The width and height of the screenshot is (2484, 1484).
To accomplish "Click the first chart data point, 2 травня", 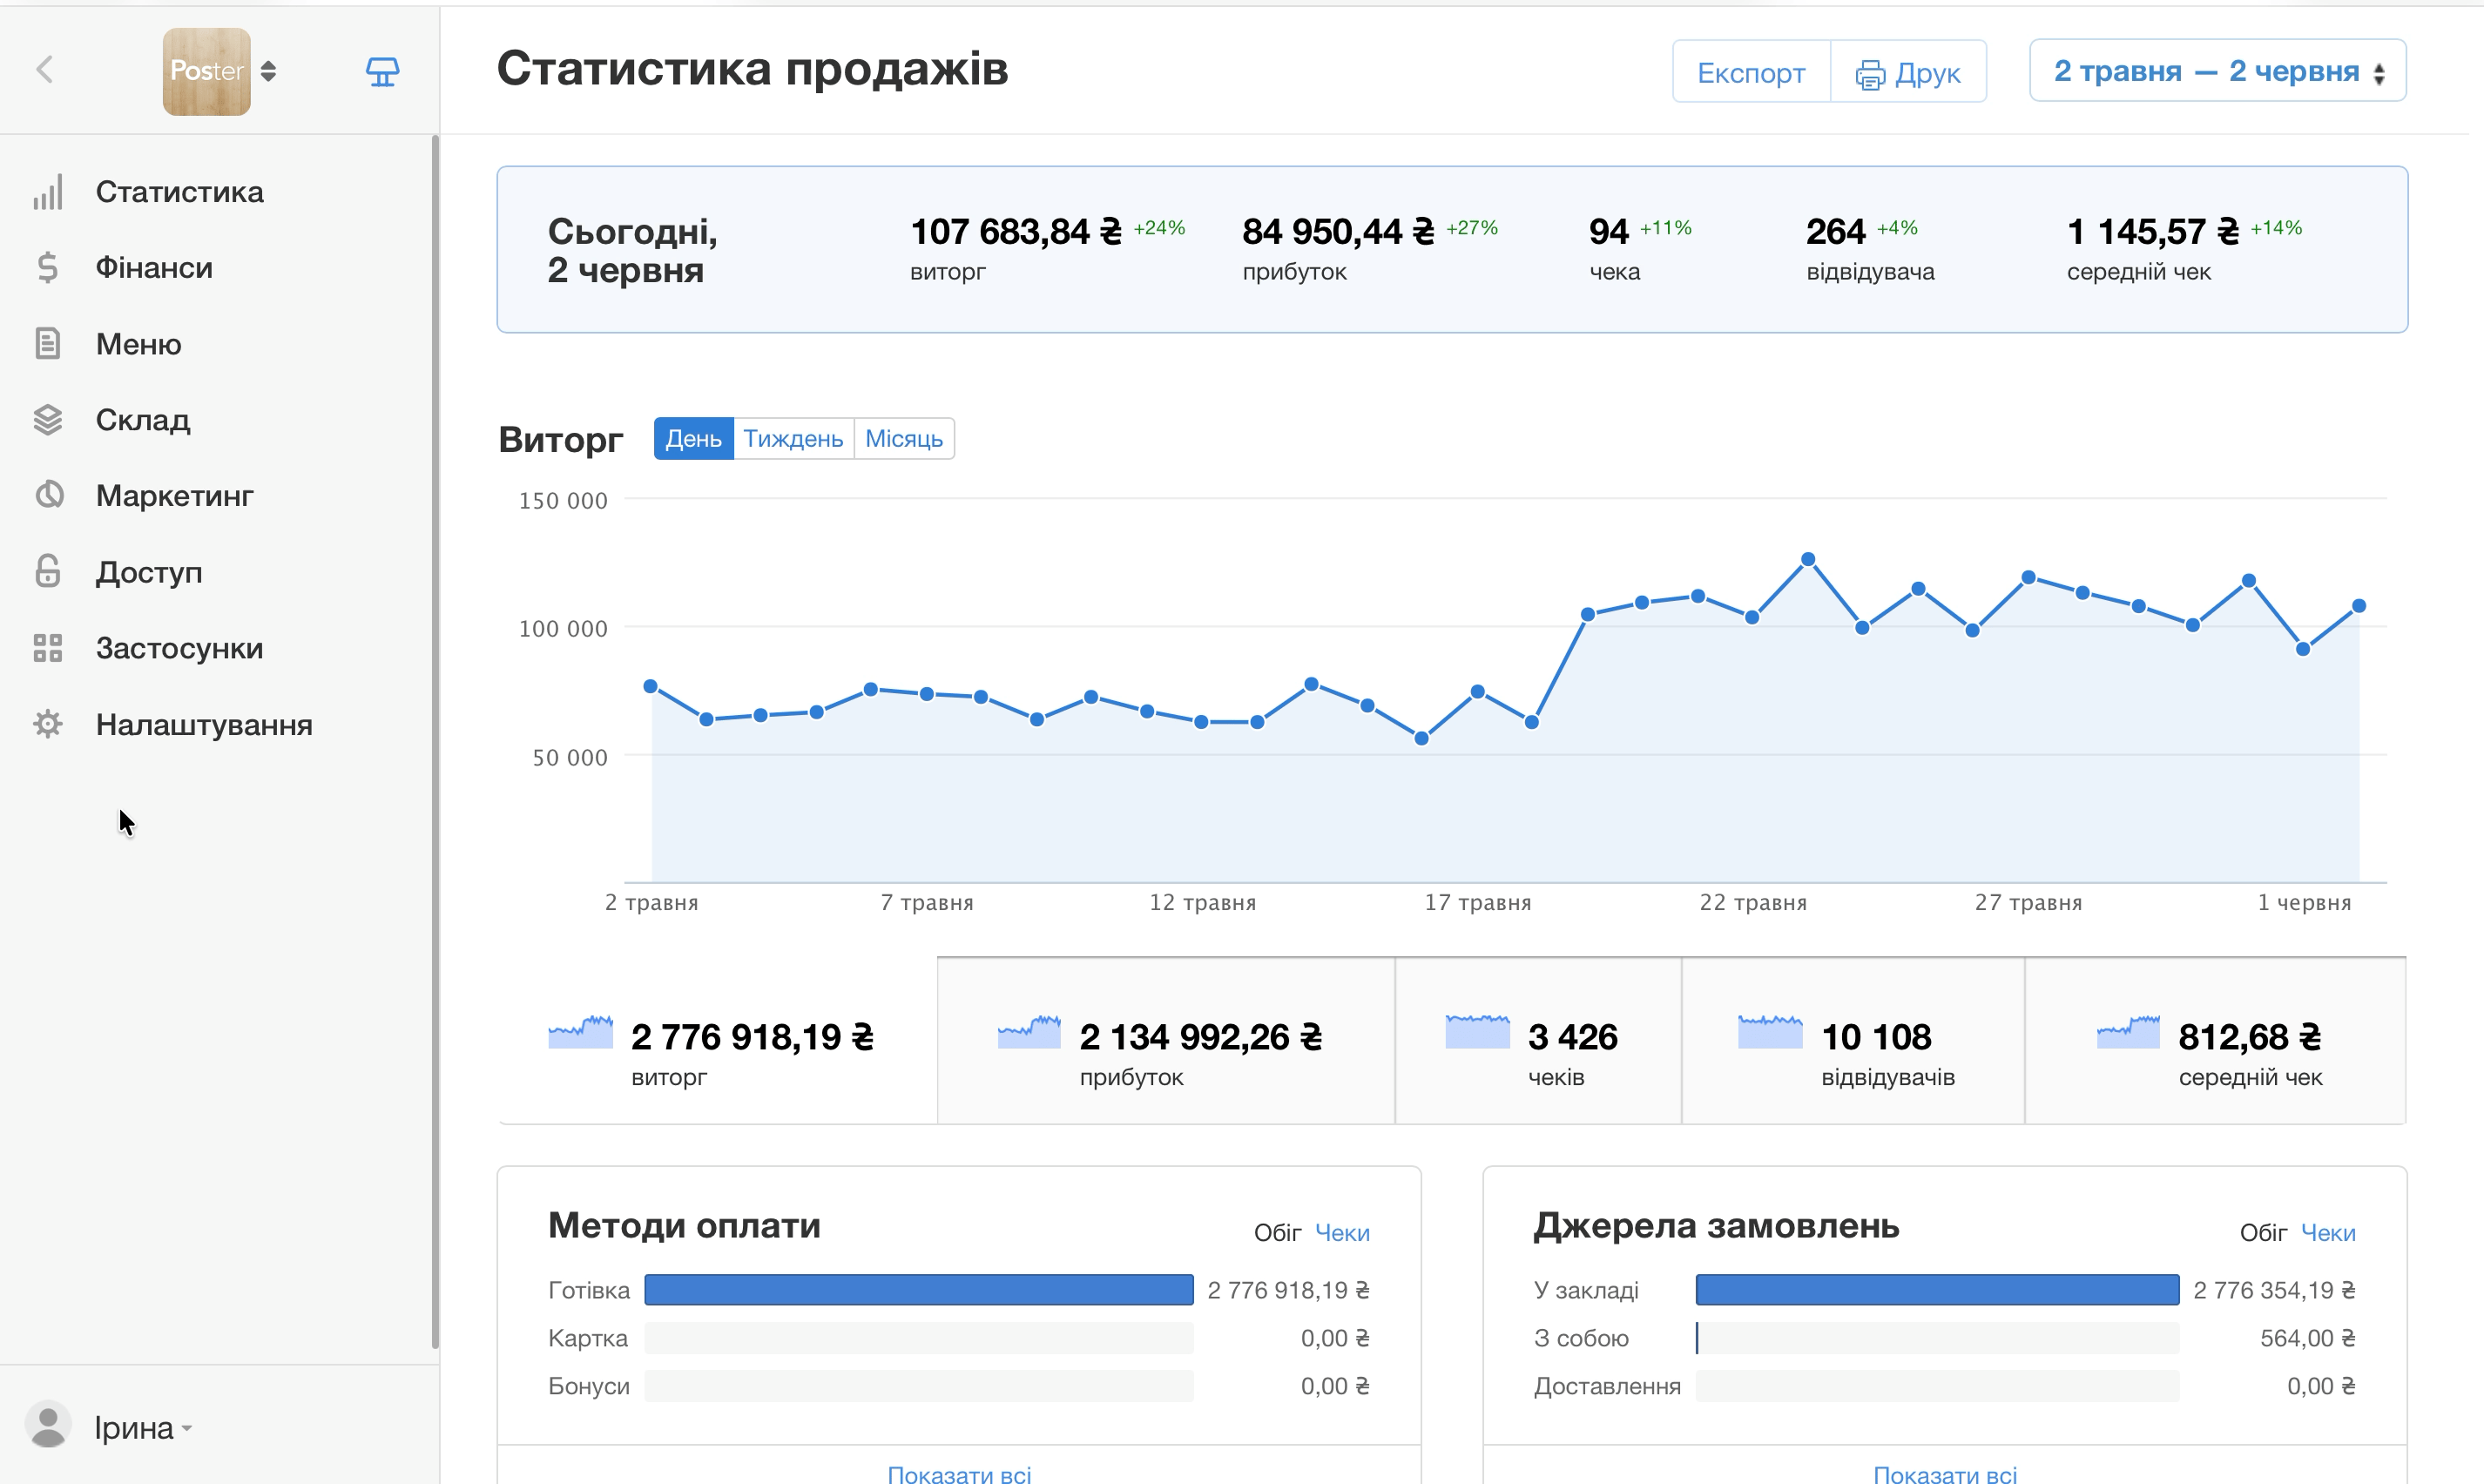I will tap(651, 686).
